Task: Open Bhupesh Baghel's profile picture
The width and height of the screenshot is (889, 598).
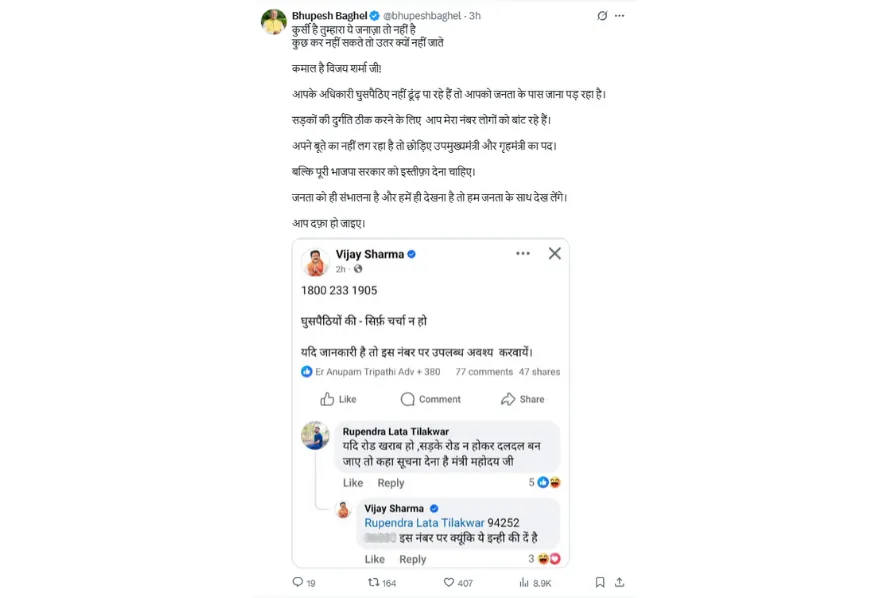Action: pyautogui.click(x=273, y=22)
